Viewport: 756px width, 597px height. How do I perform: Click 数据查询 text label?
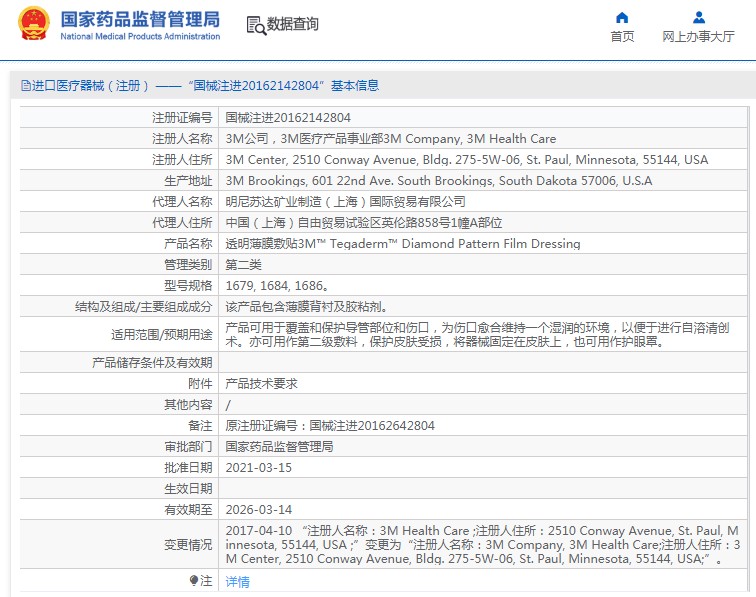pos(292,24)
